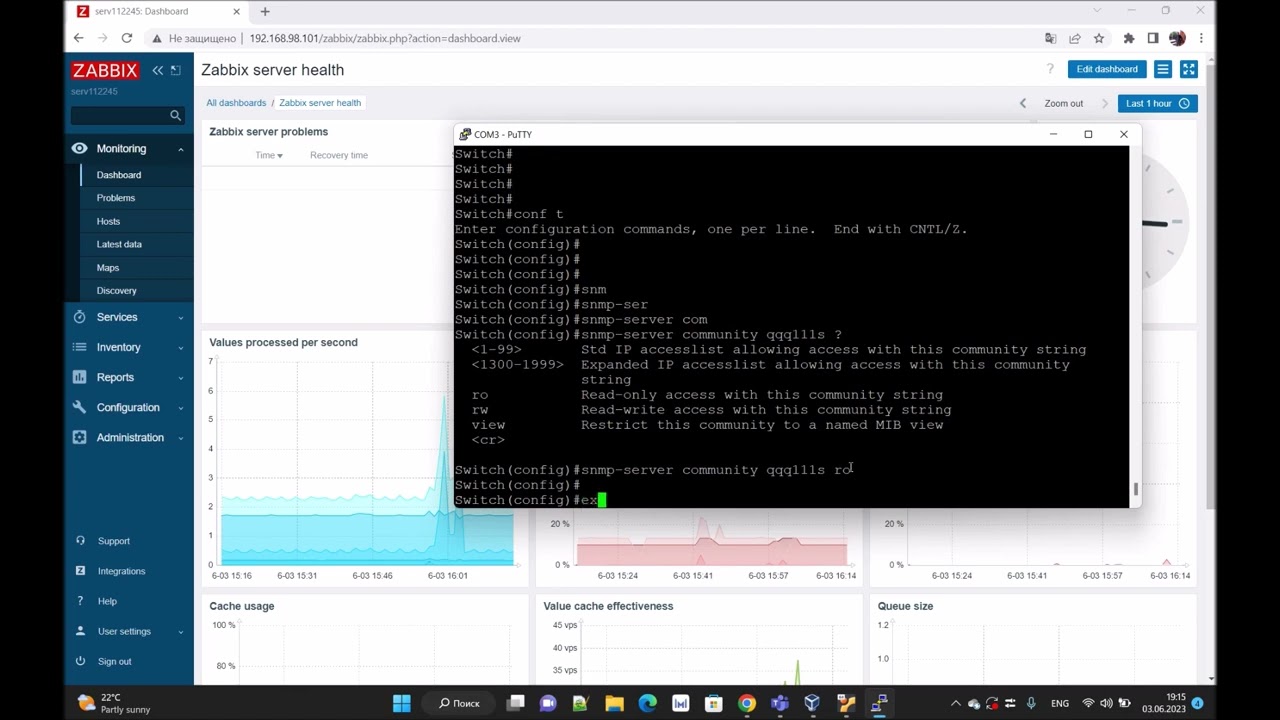Click the PuTTY terminal scrollbar thumb
The image size is (1280, 720).
(x=1135, y=490)
